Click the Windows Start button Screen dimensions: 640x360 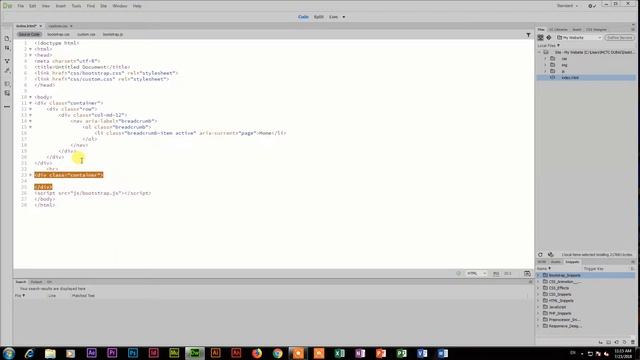(9, 353)
